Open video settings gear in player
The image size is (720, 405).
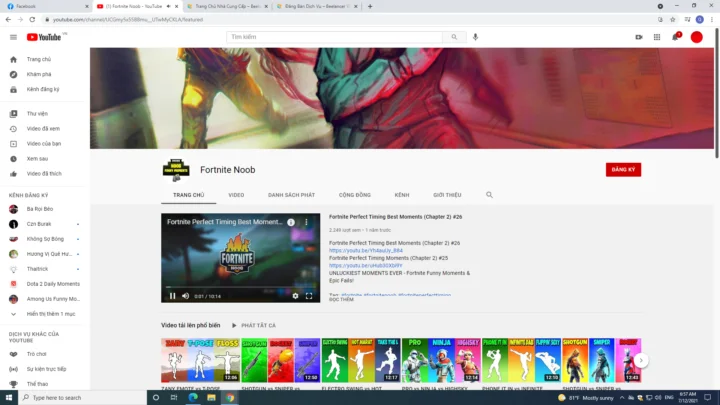[x=295, y=296]
